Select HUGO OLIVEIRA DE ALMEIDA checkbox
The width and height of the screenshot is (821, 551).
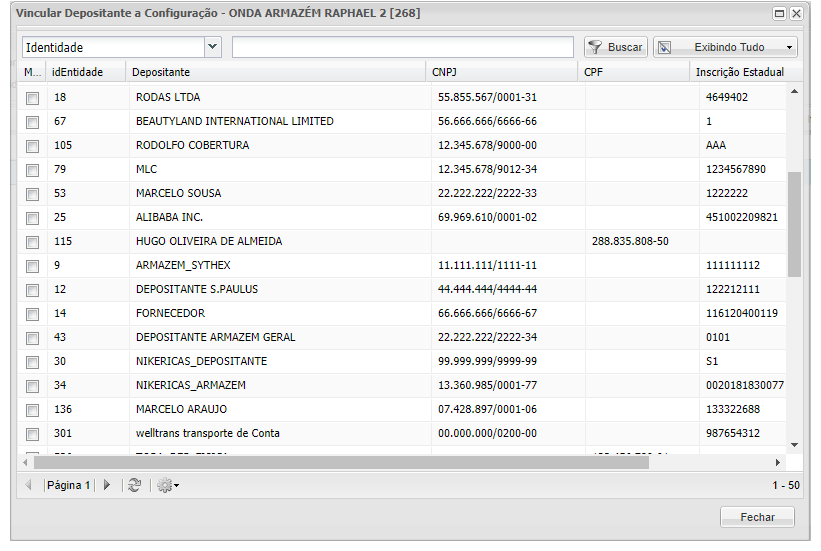[32, 242]
